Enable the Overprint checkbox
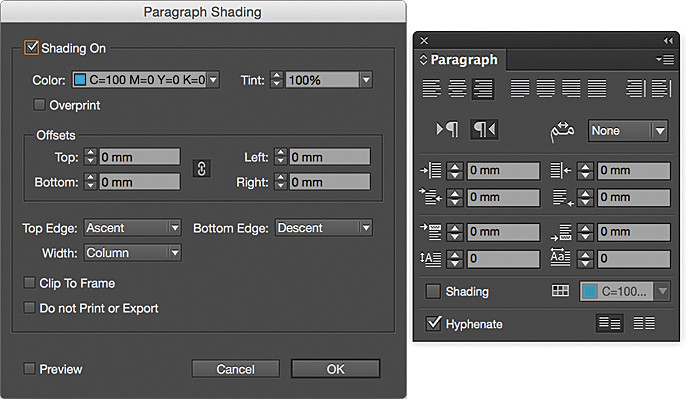Screen dimensions: 690x399 (x=39, y=105)
